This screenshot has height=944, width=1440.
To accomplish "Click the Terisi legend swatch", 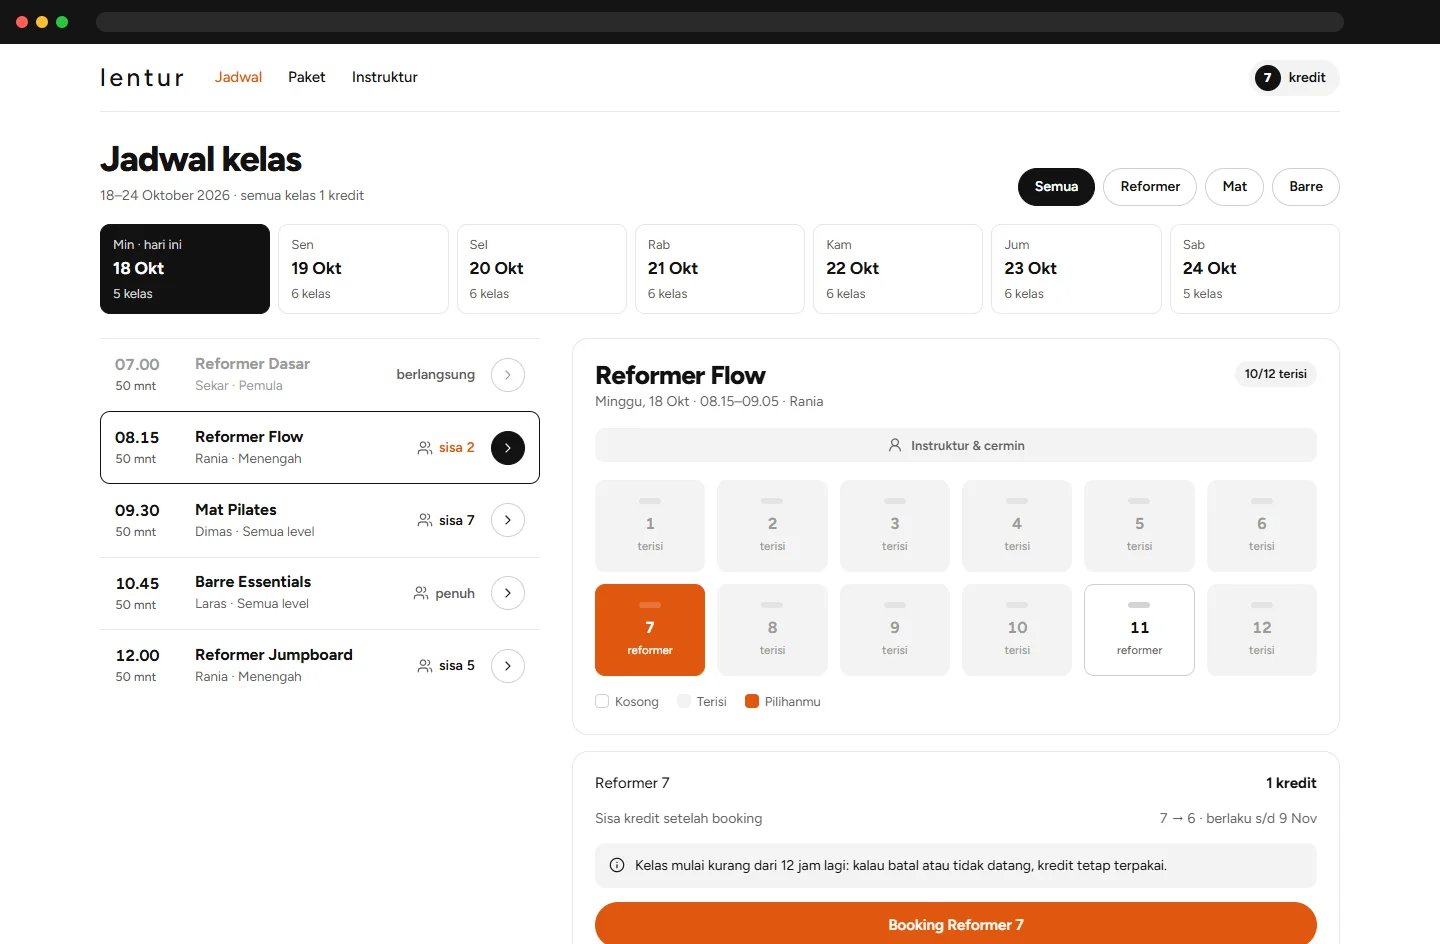I will (684, 701).
